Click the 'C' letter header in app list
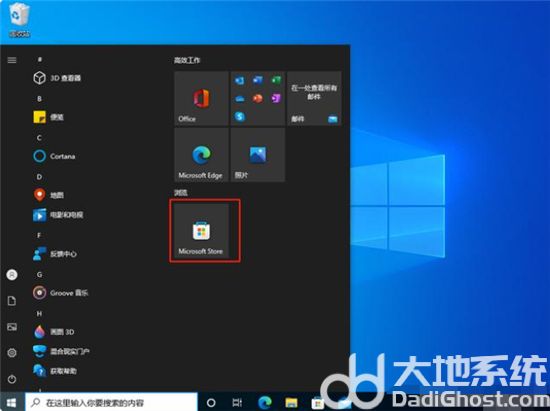 (x=39, y=138)
